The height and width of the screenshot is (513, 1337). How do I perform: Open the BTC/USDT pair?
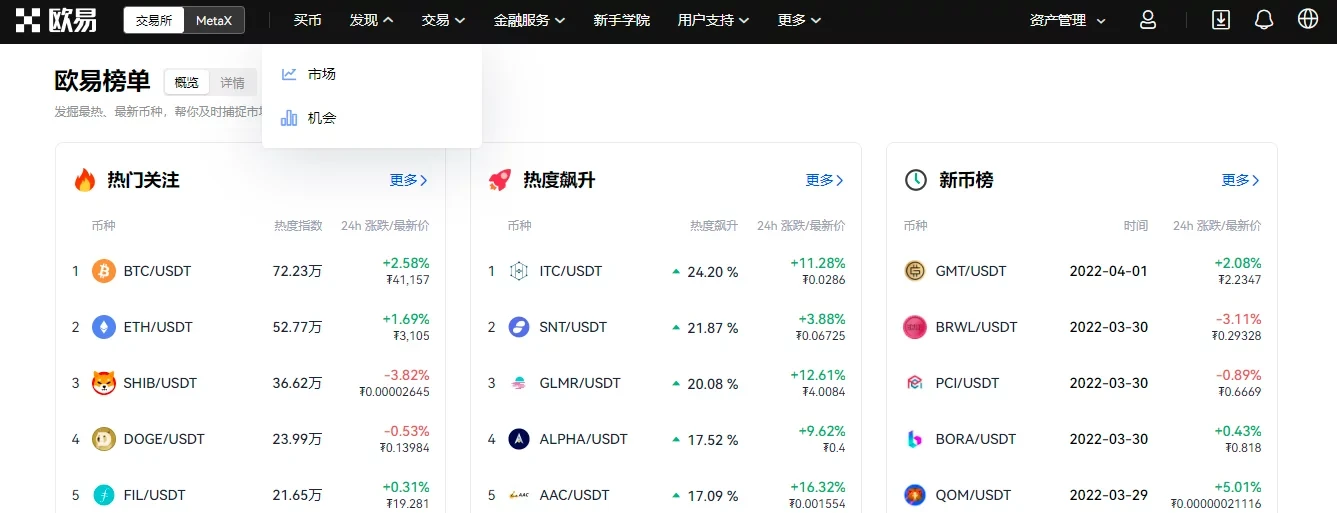tap(157, 271)
